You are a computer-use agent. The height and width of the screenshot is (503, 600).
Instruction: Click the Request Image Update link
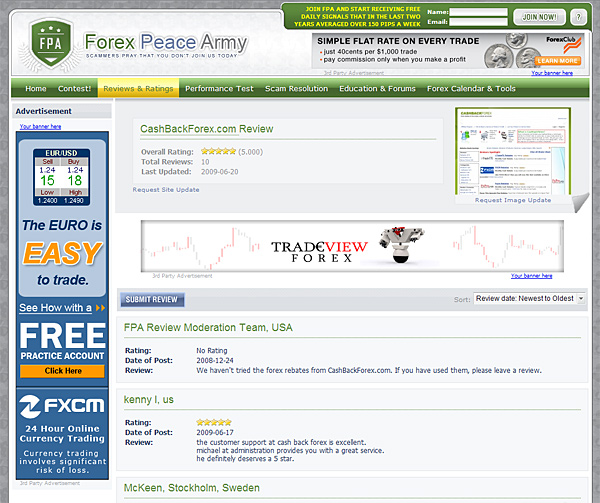[x=513, y=200]
